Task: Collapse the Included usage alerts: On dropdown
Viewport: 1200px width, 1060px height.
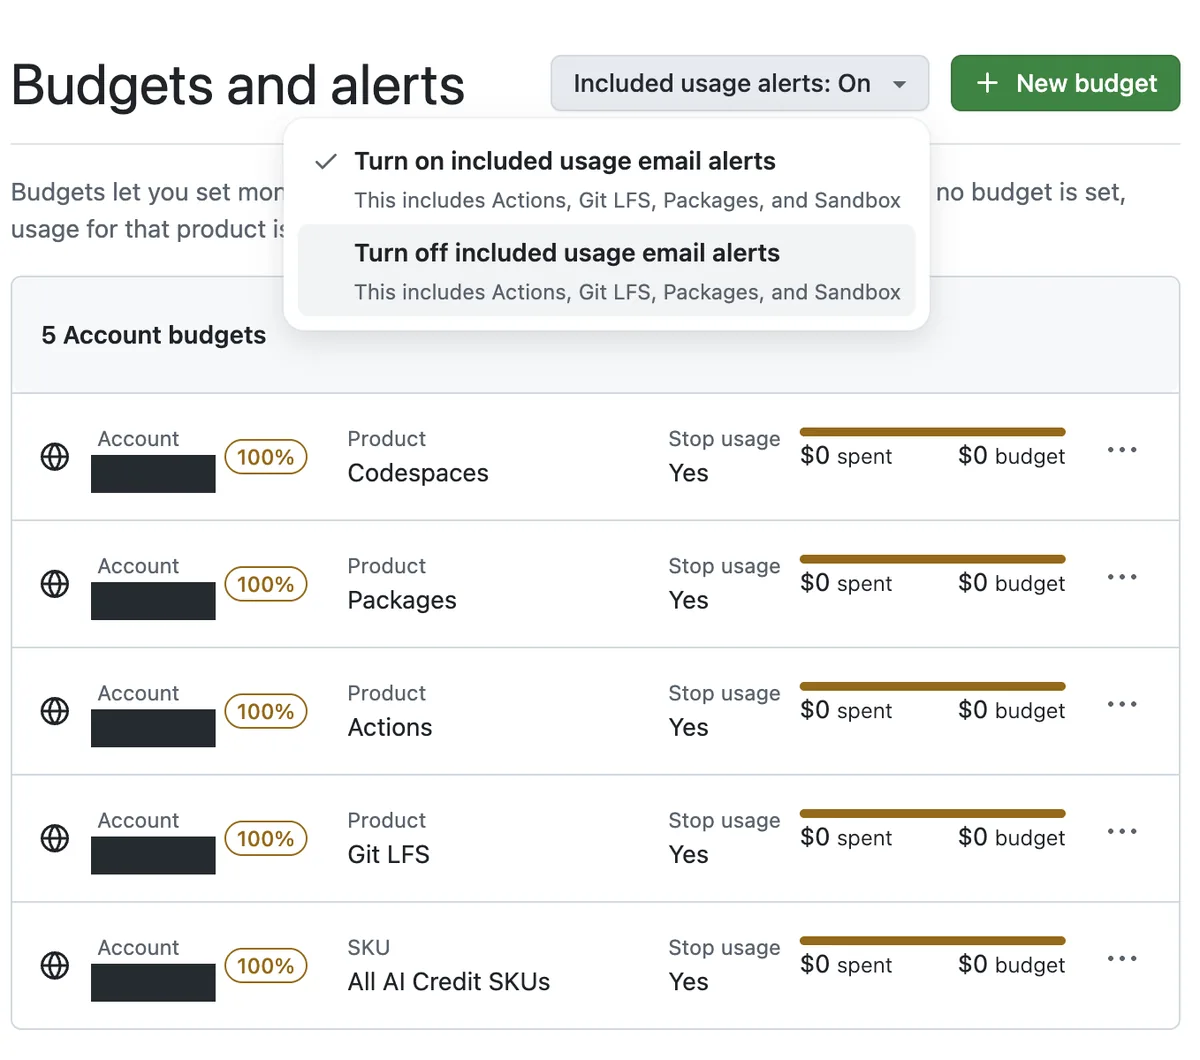Action: point(740,83)
